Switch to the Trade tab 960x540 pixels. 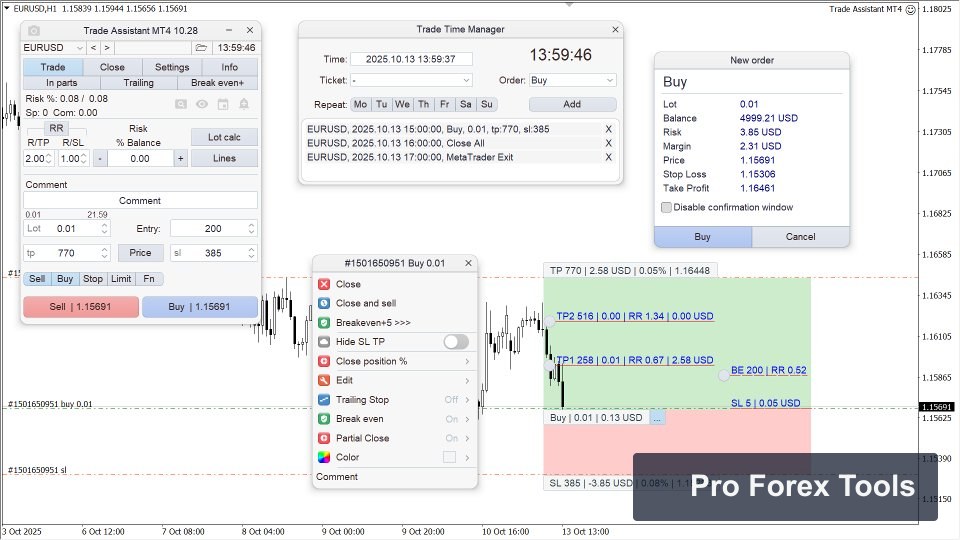pyautogui.click(x=53, y=67)
